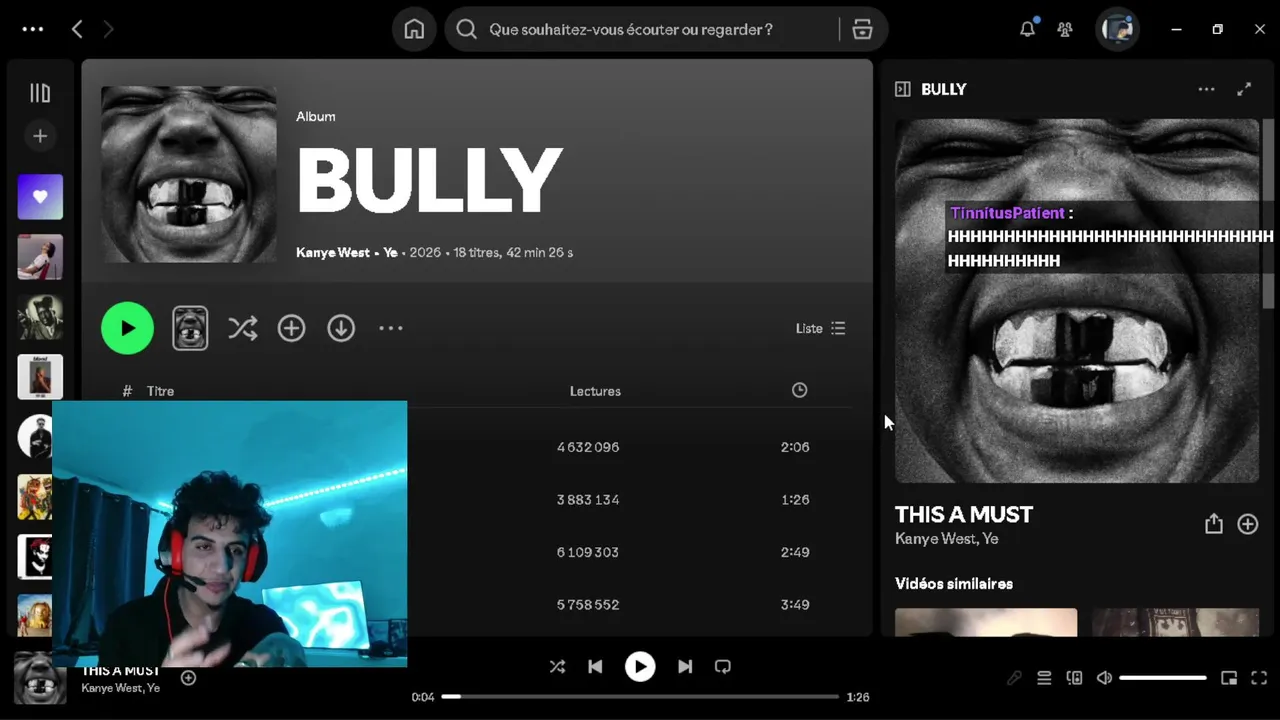Add current song via bottom bar plus
1280x720 pixels.
188,678
